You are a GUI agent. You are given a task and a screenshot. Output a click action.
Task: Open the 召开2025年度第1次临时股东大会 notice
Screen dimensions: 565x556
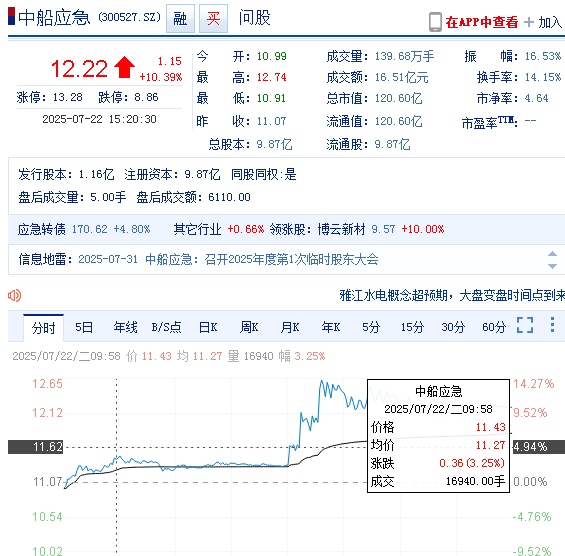(292, 259)
